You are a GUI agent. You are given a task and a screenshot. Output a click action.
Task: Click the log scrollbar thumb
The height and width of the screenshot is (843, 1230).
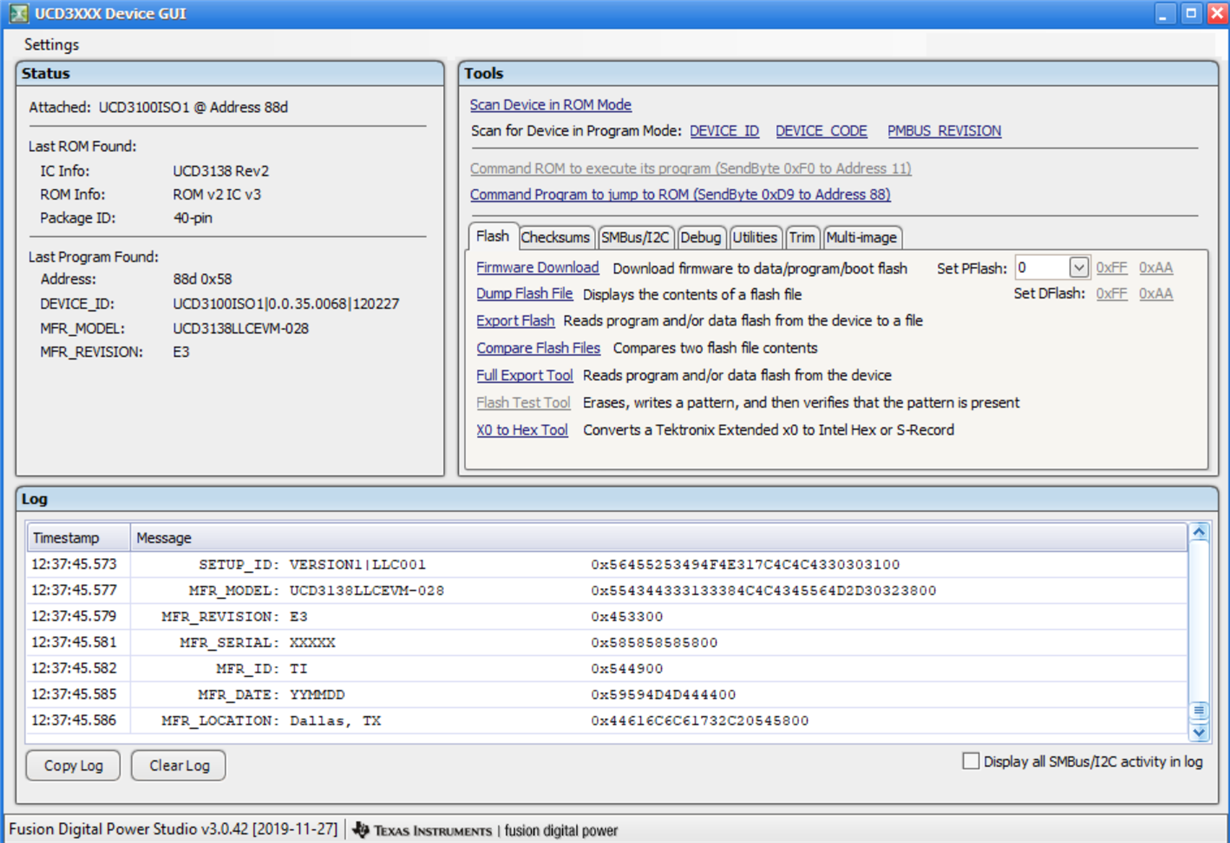(x=1199, y=711)
